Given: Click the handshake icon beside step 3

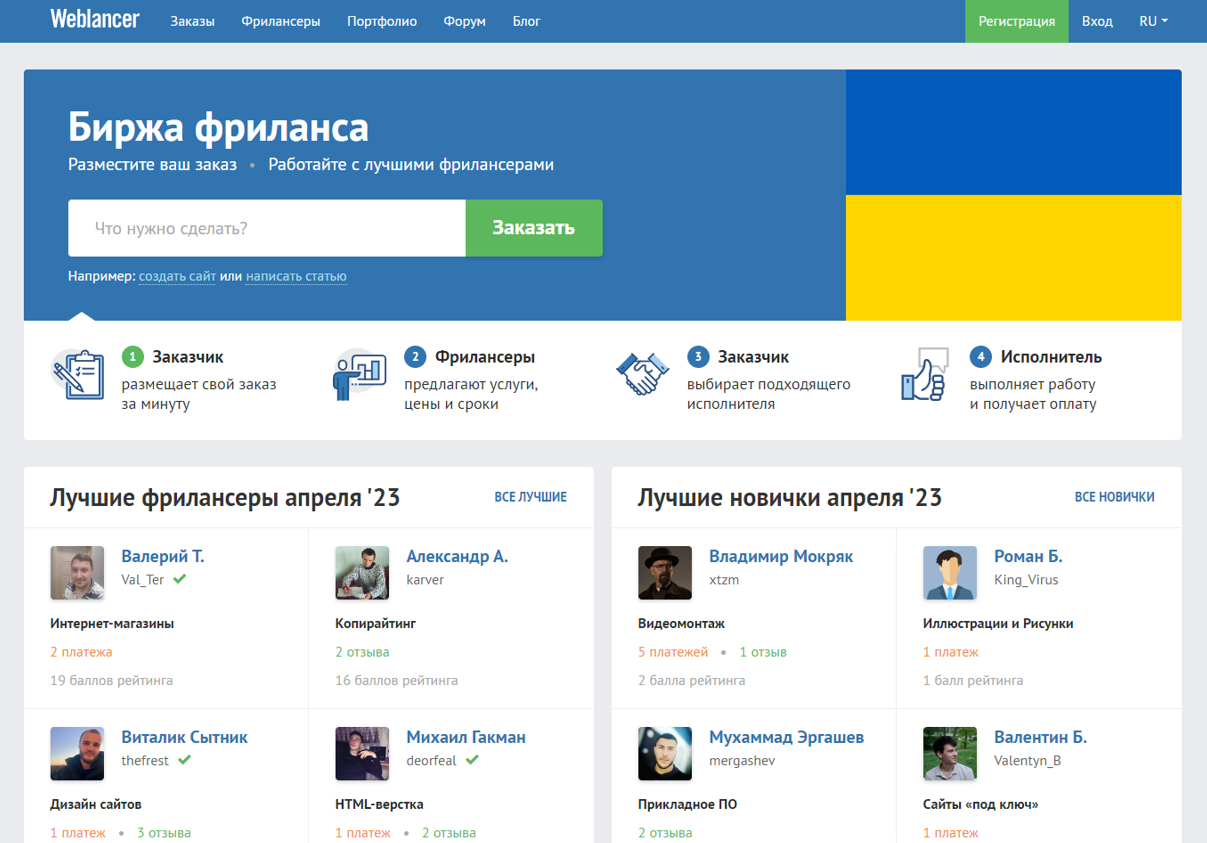Looking at the screenshot, I should (642, 374).
